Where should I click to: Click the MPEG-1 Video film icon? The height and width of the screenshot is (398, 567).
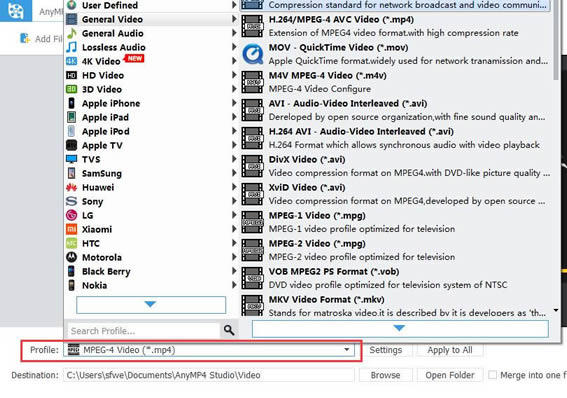pyautogui.click(x=252, y=222)
